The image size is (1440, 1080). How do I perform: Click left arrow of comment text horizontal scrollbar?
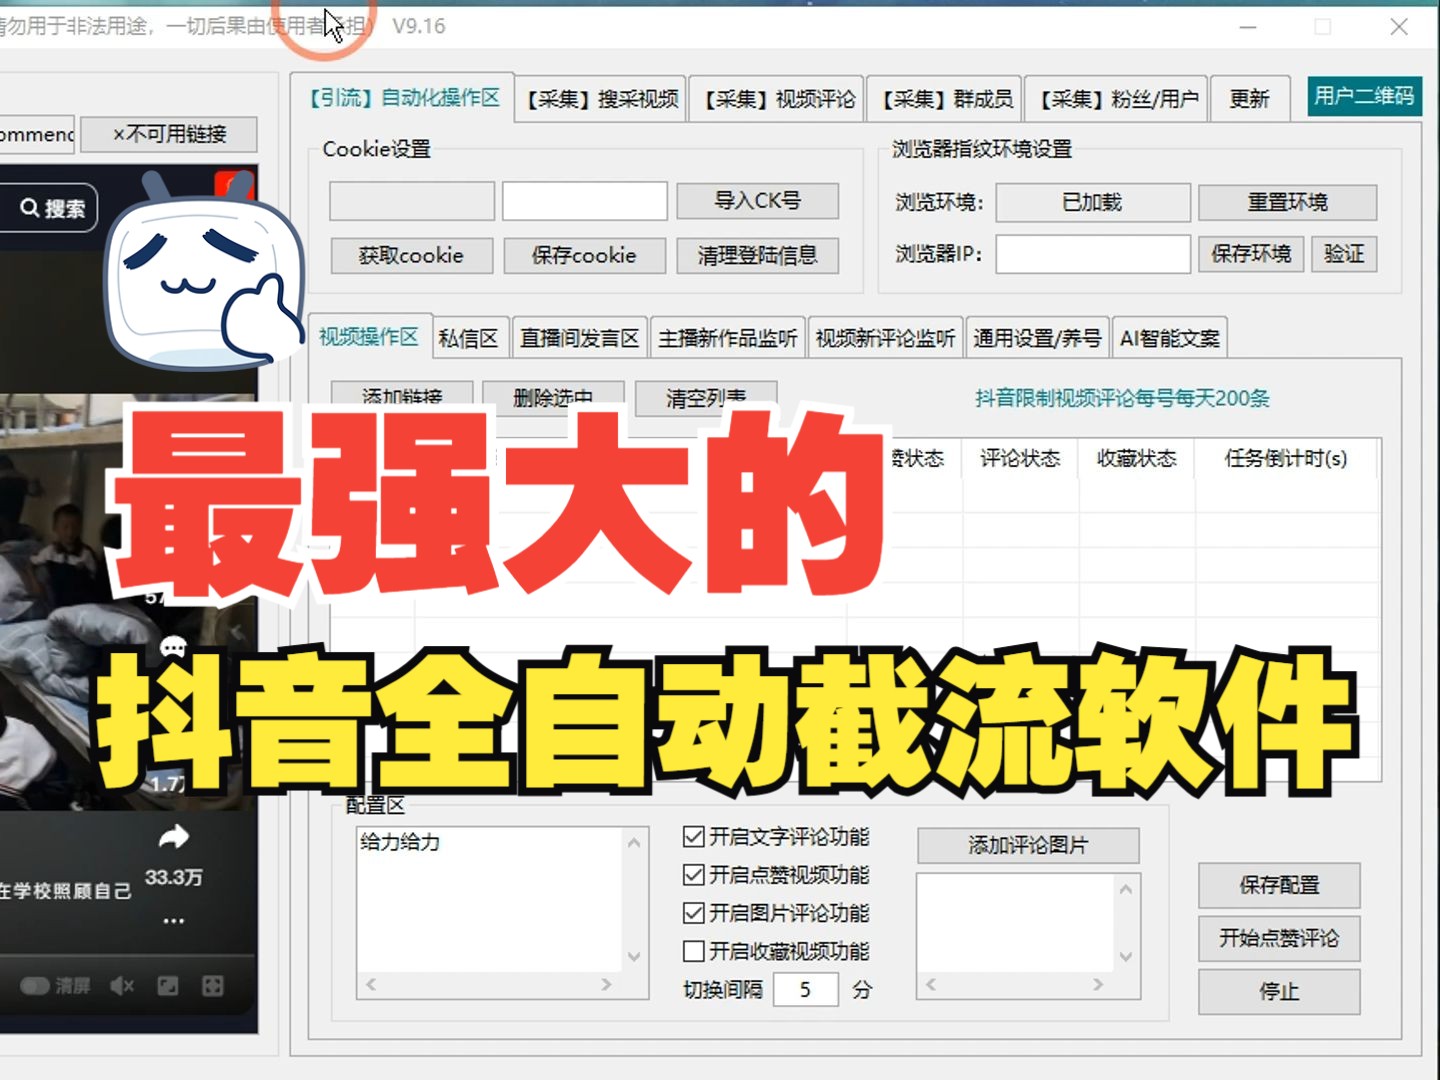point(371,985)
